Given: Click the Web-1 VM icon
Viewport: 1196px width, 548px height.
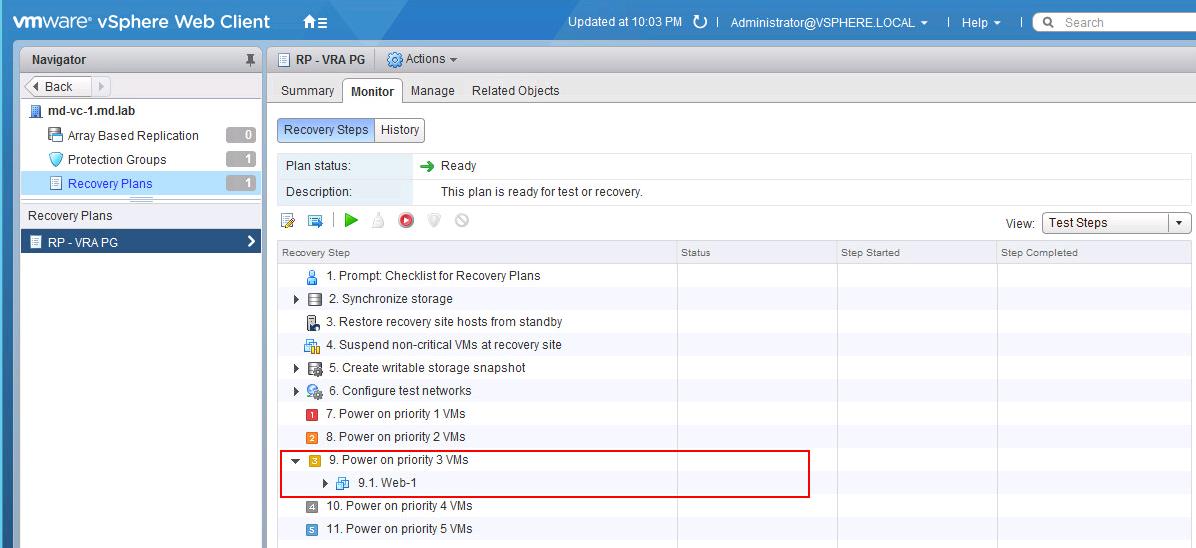Looking at the screenshot, I should 343,483.
